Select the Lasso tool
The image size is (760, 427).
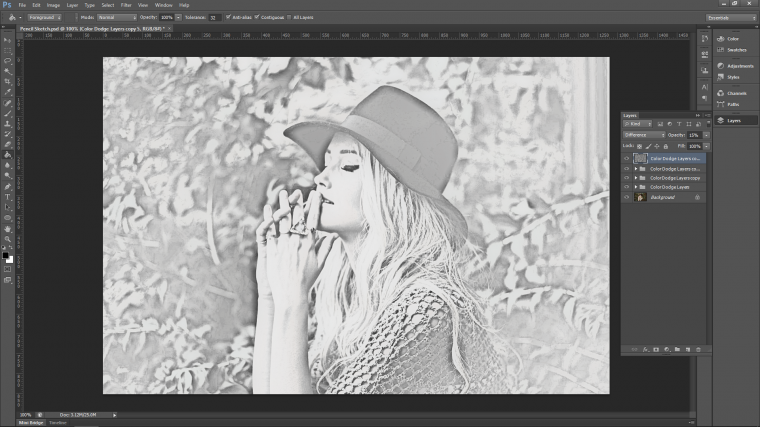click(7, 61)
